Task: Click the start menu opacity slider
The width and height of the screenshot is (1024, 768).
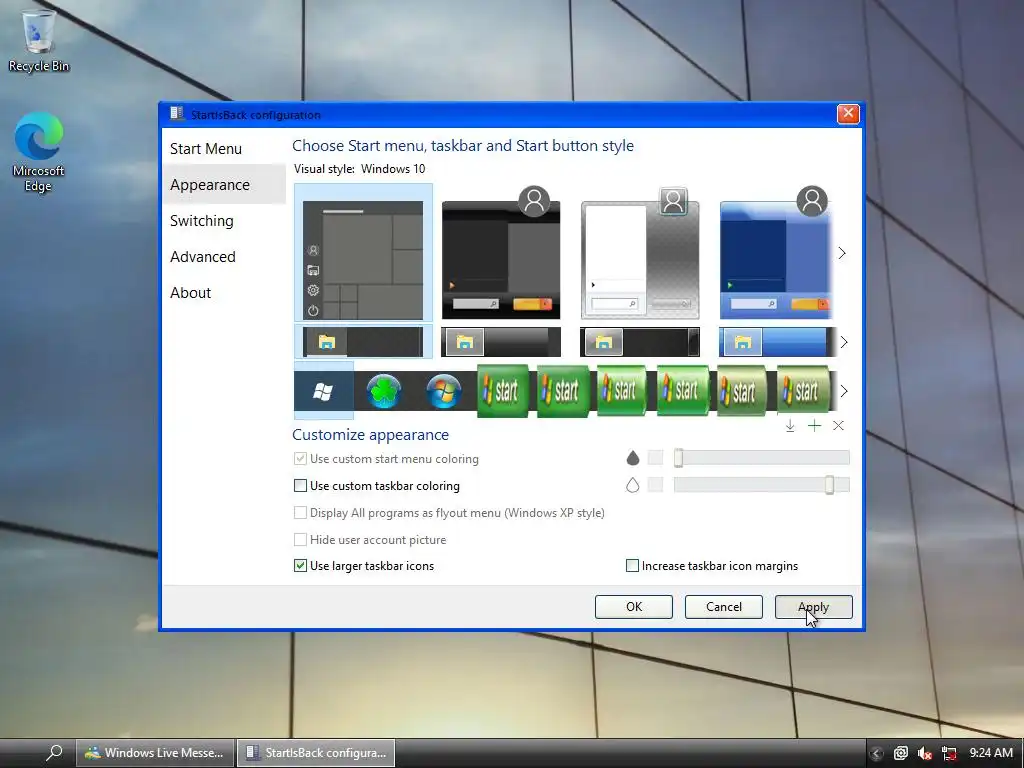Action: [x=761, y=458]
